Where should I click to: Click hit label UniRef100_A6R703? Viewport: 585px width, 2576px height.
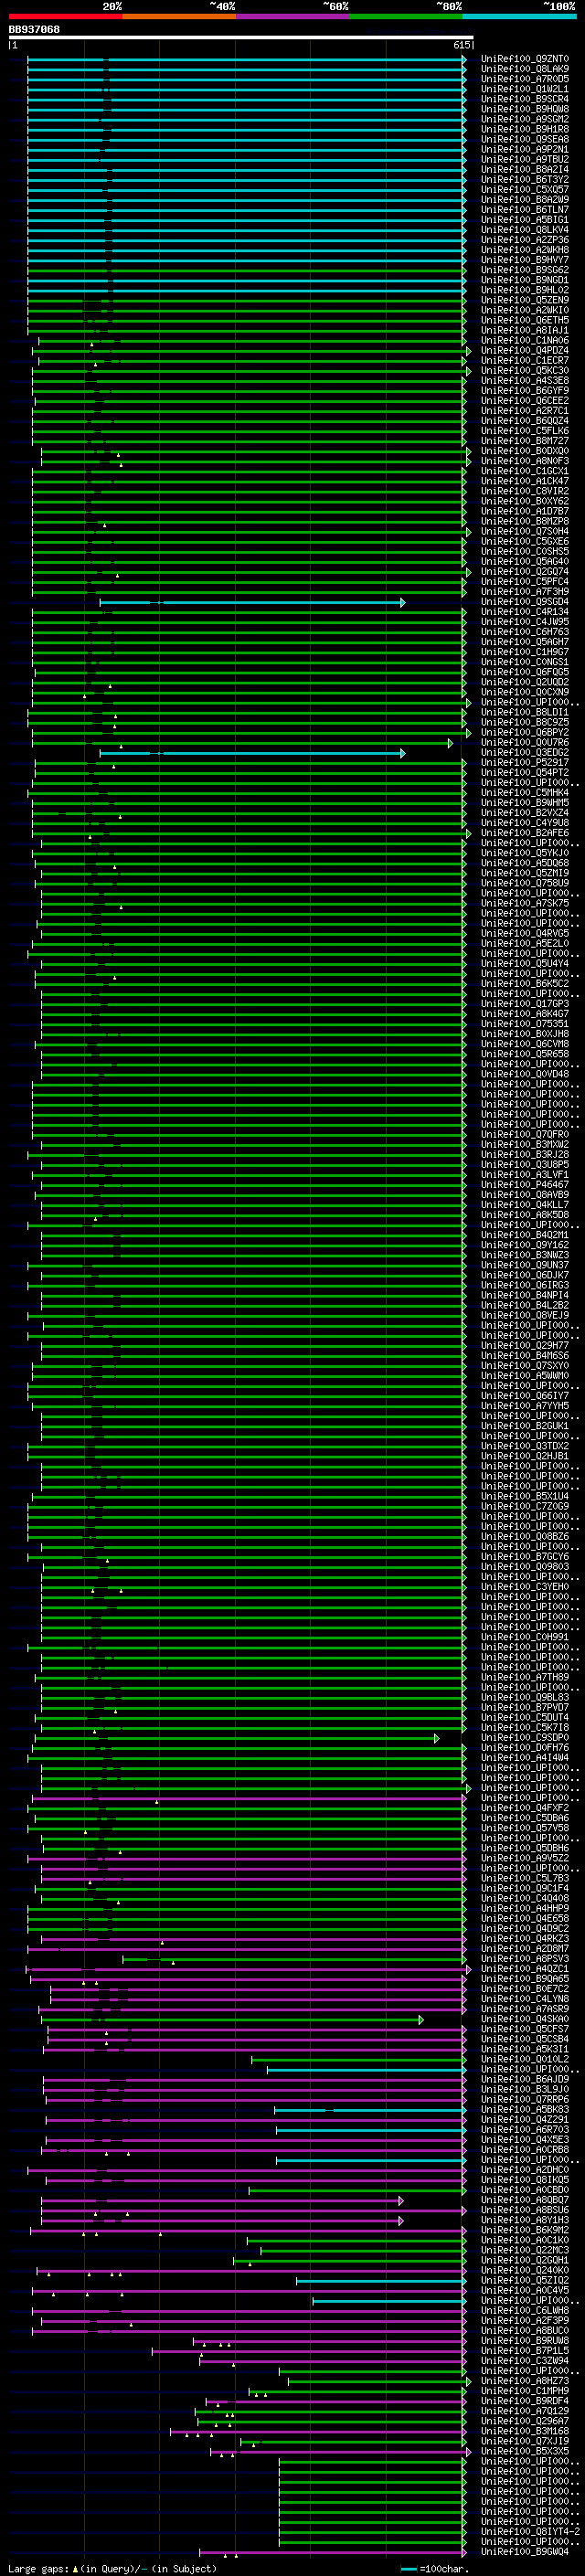tap(525, 2129)
